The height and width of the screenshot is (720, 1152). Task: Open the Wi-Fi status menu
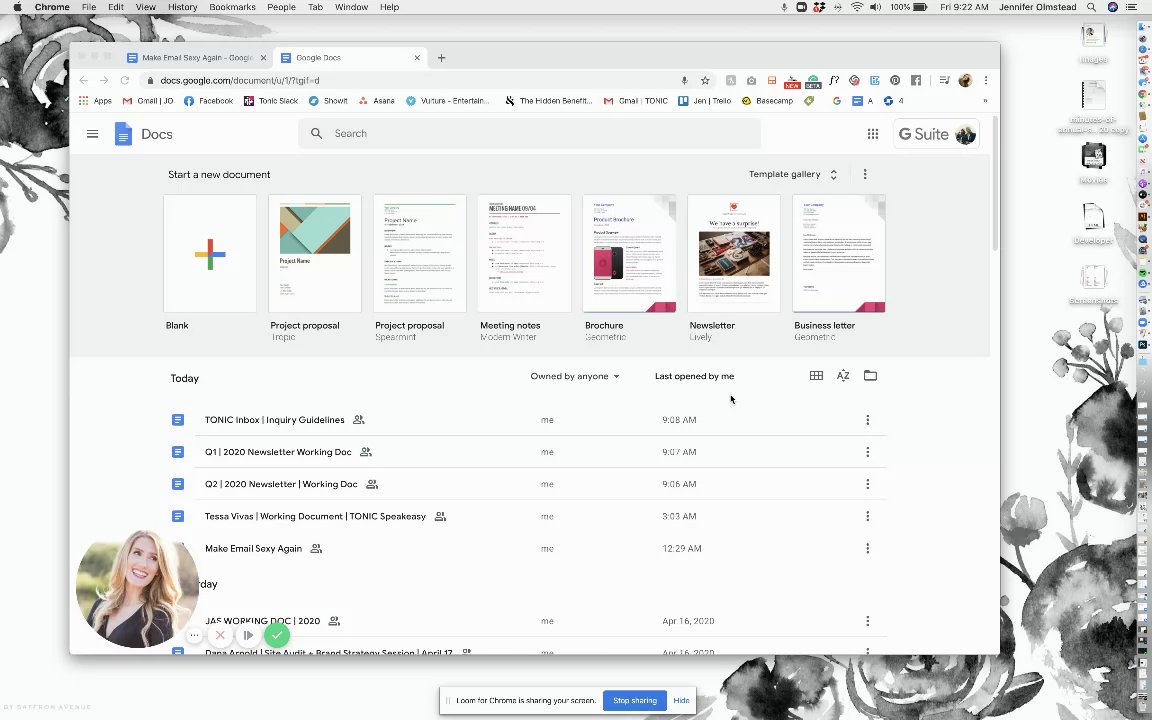coord(857,7)
